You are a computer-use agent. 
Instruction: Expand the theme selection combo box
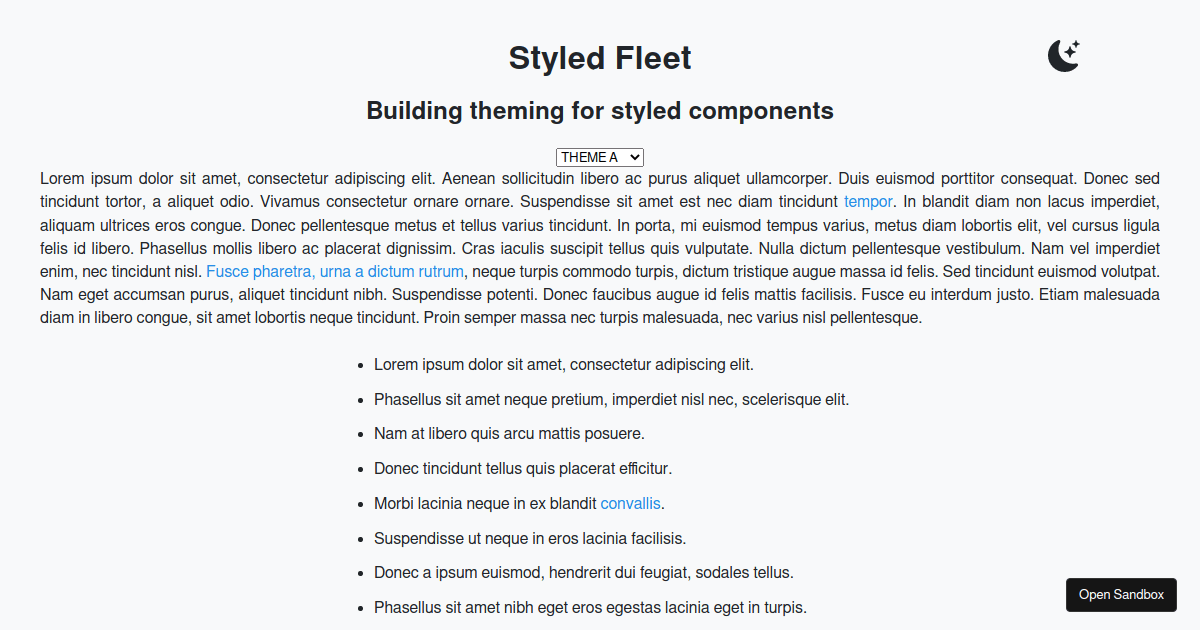599,157
